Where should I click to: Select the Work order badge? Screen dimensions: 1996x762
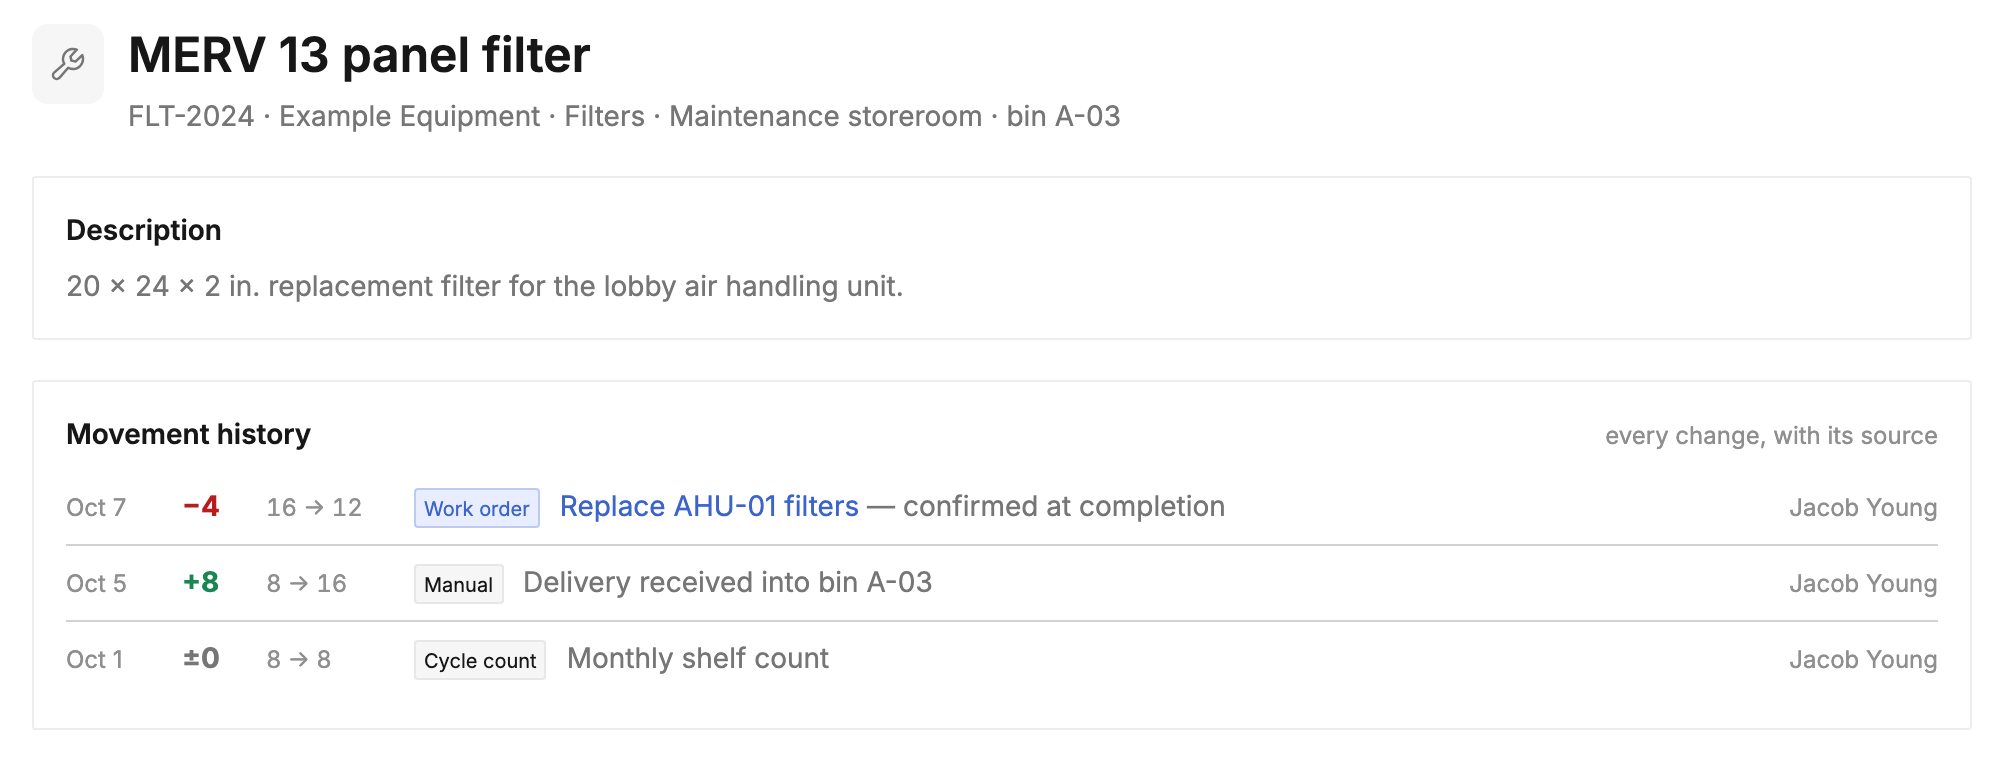point(477,508)
